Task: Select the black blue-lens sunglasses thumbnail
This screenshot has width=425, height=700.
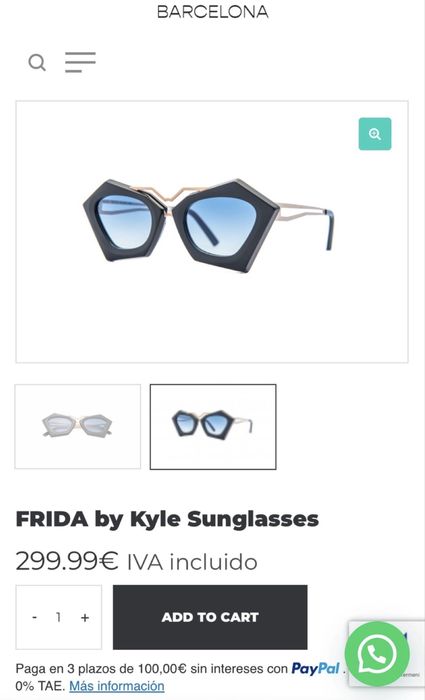Action: click(x=213, y=427)
